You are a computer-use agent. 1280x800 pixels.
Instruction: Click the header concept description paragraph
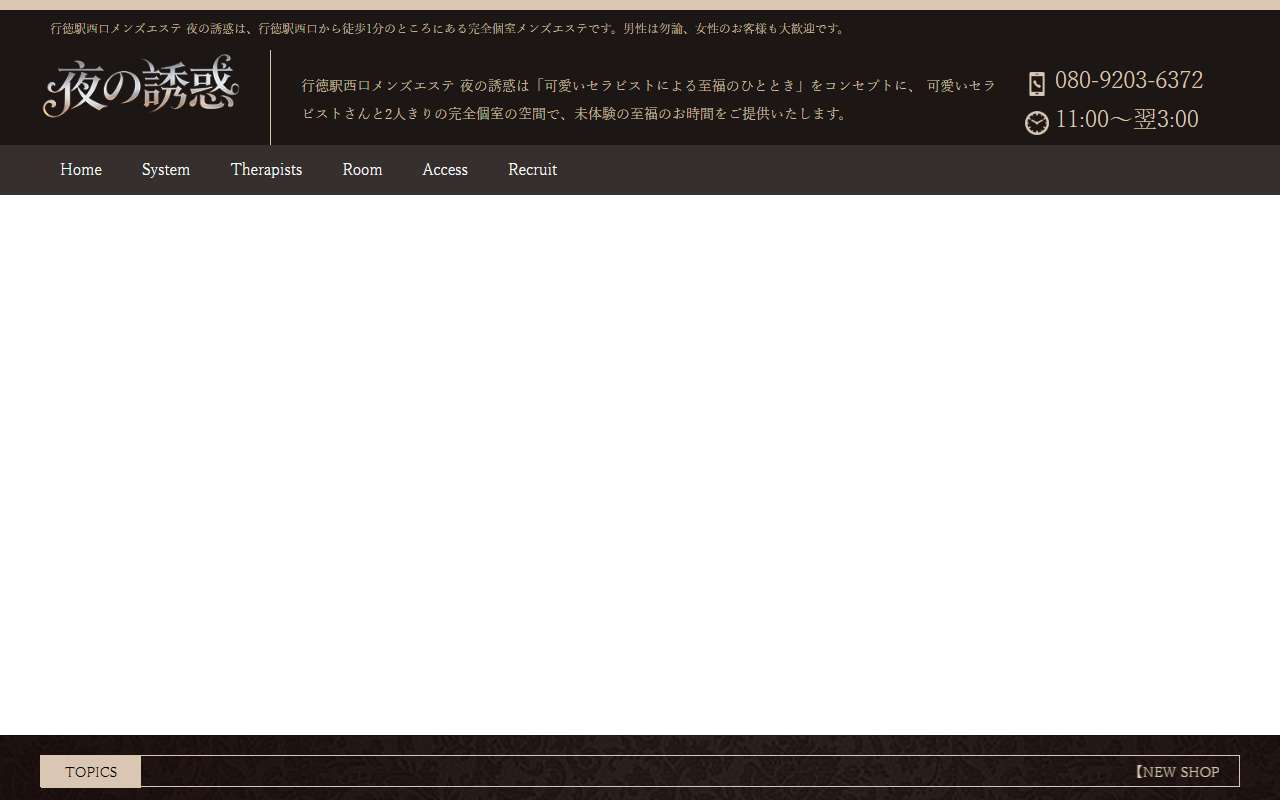click(648, 100)
